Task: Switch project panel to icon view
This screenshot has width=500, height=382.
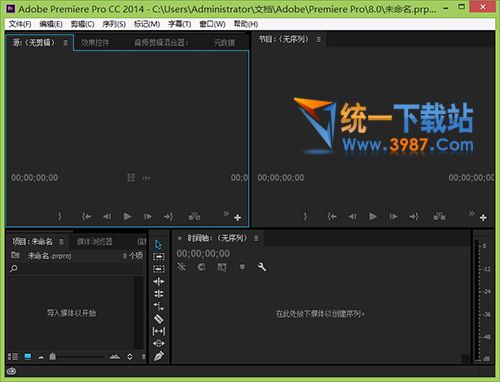Action: pos(28,357)
